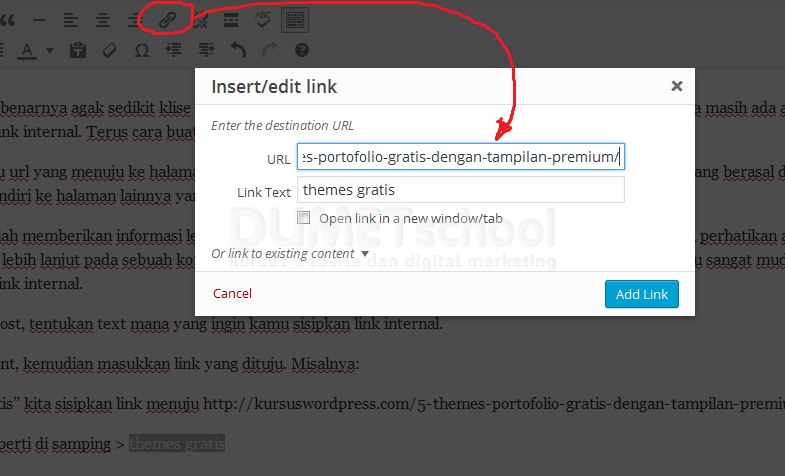The width and height of the screenshot is (785, 476).
Task: Increase indent of the paragraph
Action: point(206,50)
